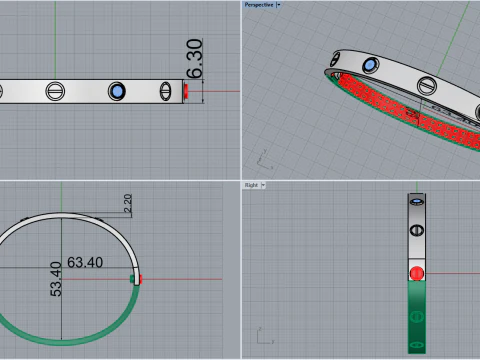Image resolution: width=480 pixels, height=360 pixels.
Task: Pick the blue gemstone in the Perspective viewport
Action: [x=370, y=65]
